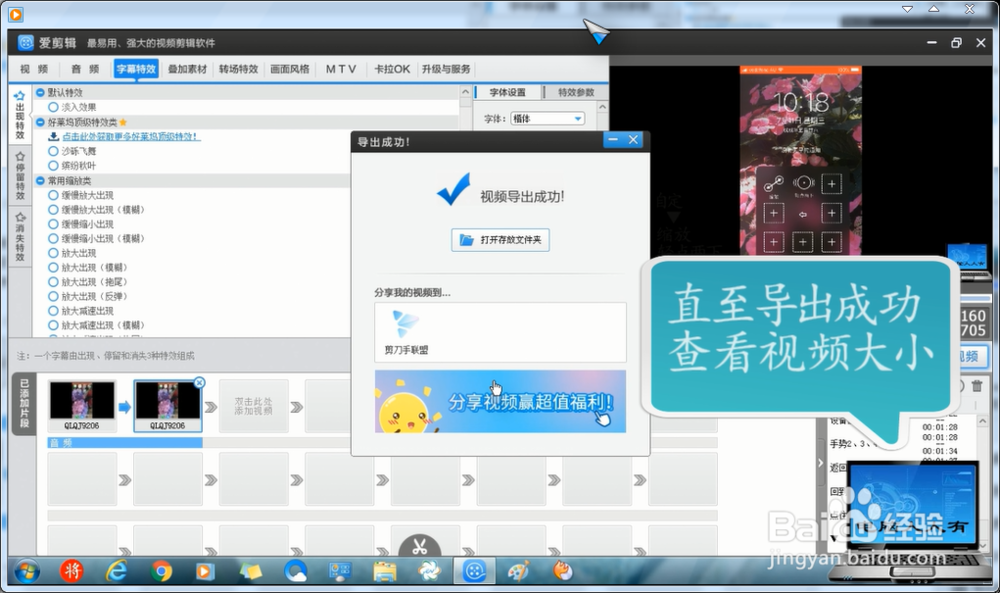Select the 淡入效果 radio option
The width and height of the screenshot is (1000, 593).
tap(54, 107)
